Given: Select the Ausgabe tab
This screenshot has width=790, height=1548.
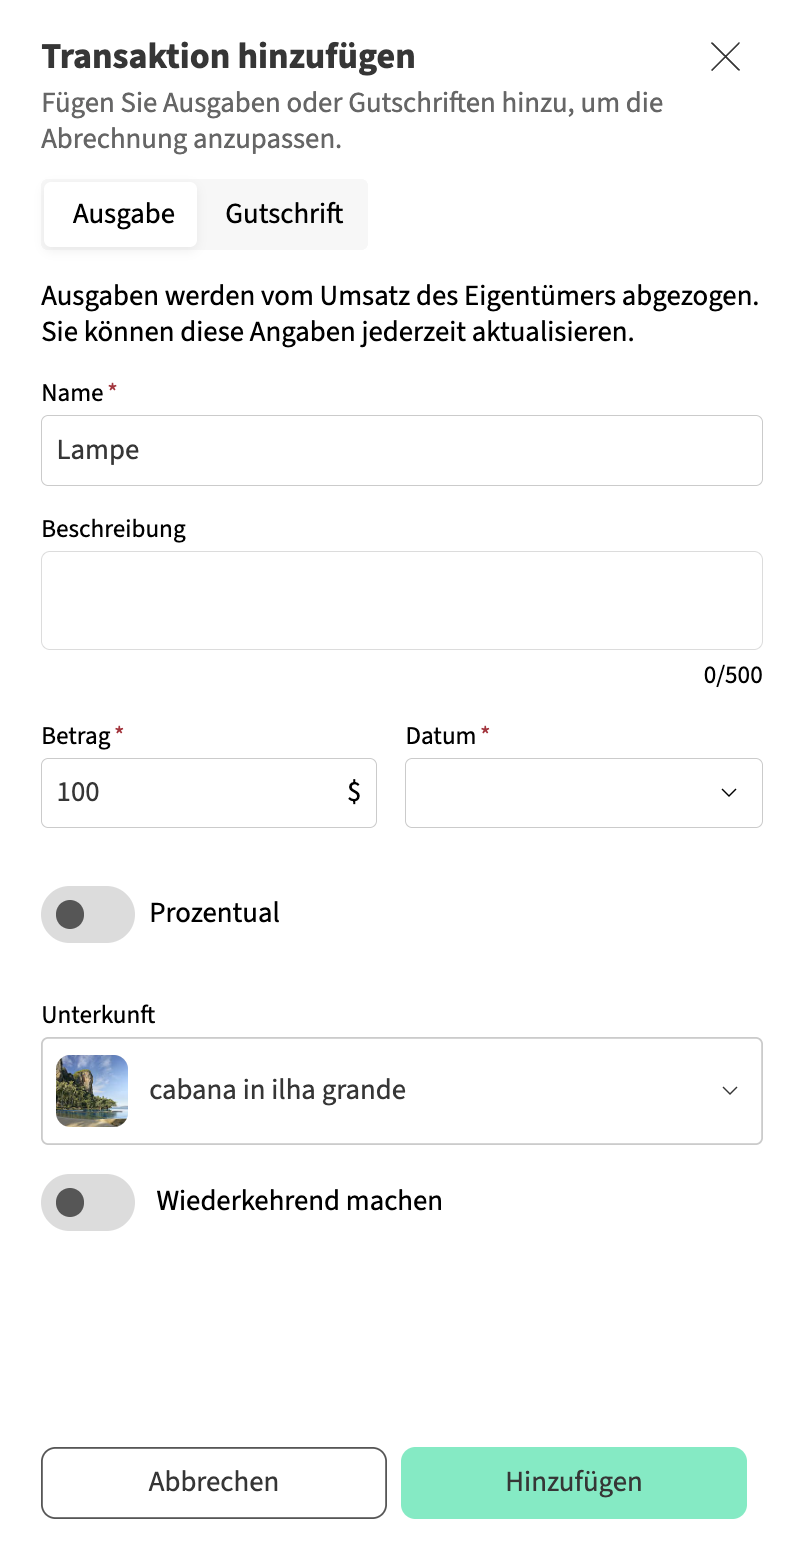Looking at the screenshot, I should coord(123,214).
